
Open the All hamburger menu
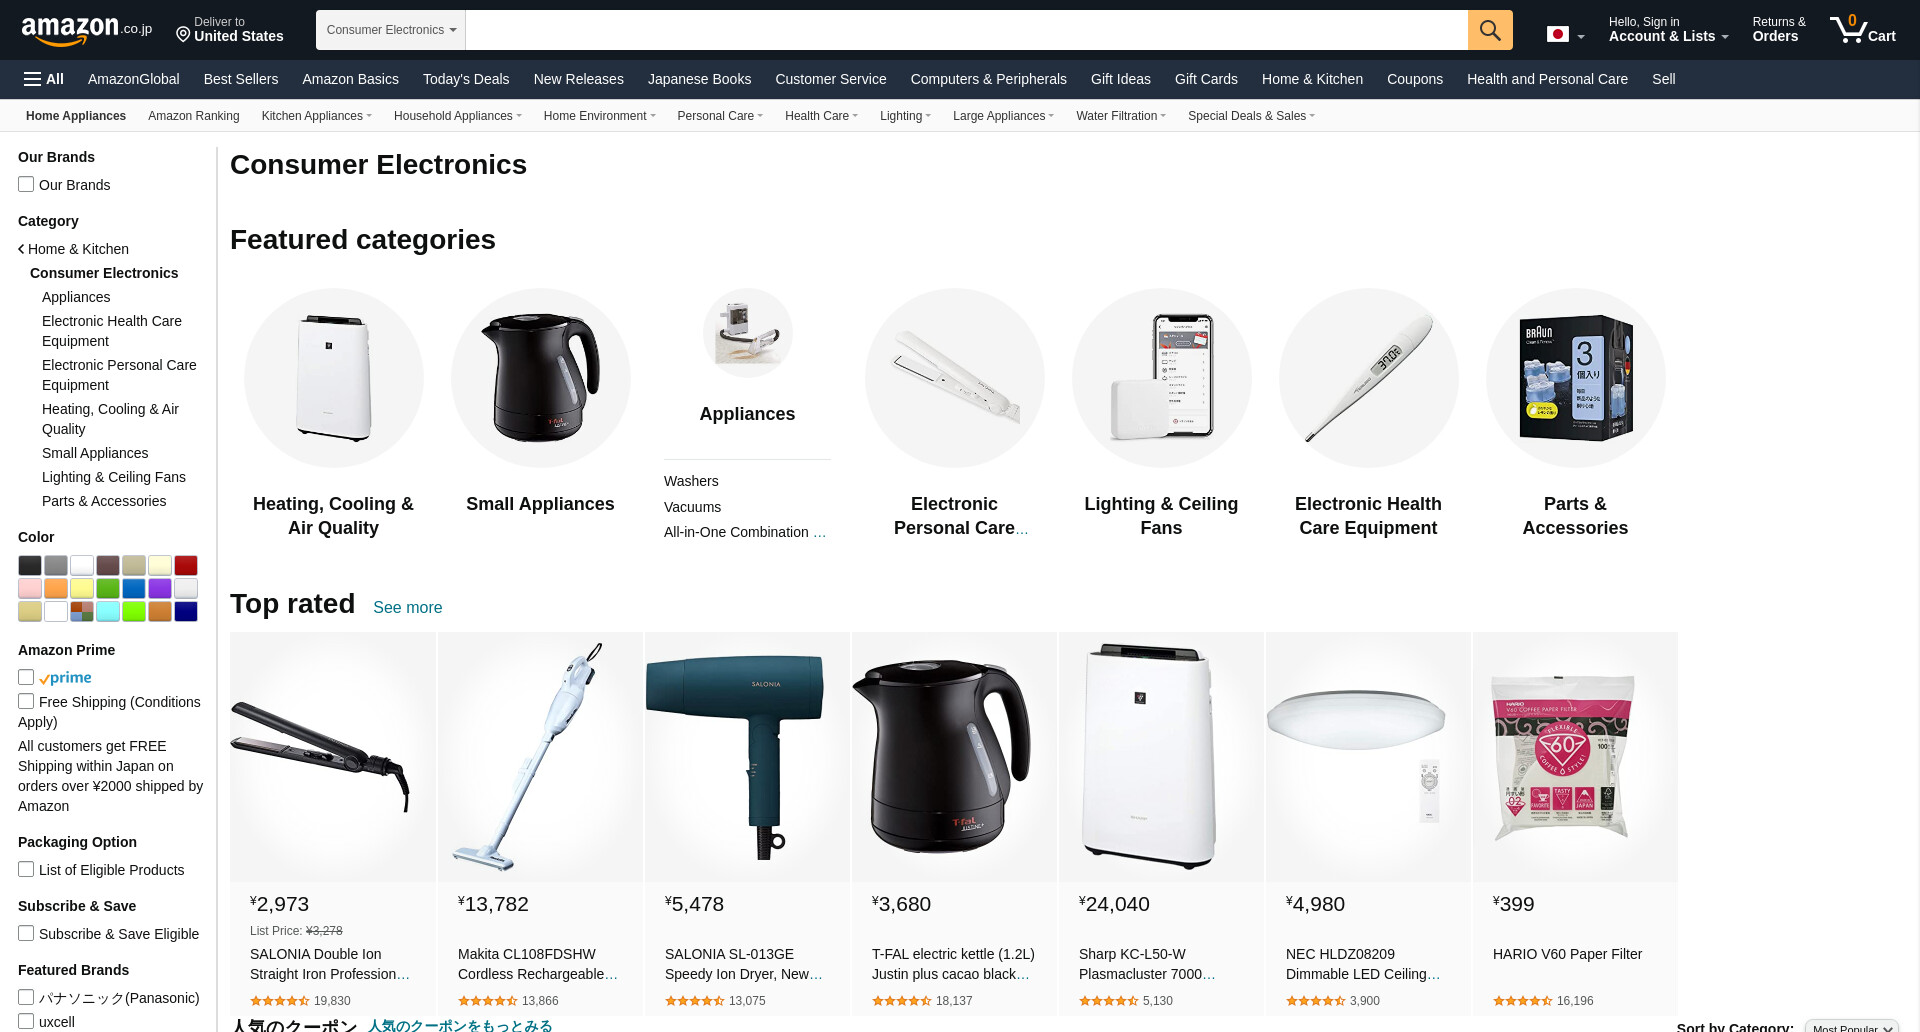click(x=44, y=79)
